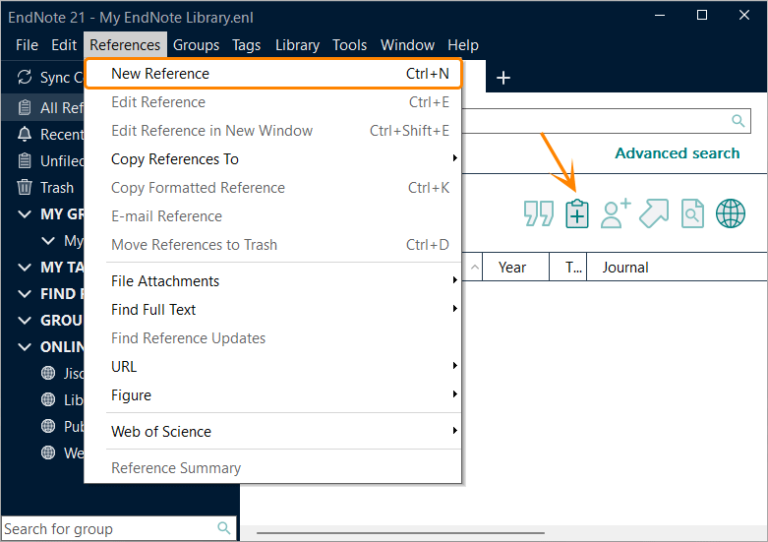
Task: Open the Window menu
Action: click(x=408, y=45)
